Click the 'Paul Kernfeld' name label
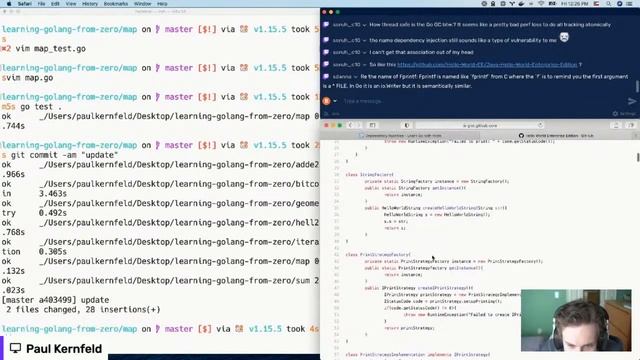This screenshot has width=640, height=360. point(64,349)
